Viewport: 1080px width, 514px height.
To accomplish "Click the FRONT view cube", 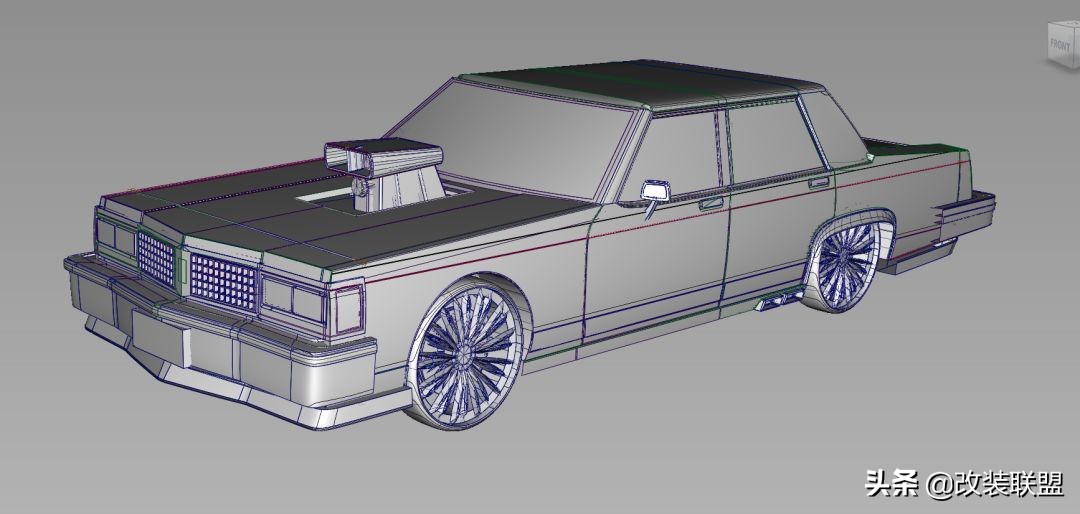I will click(x=1063, y=45).
